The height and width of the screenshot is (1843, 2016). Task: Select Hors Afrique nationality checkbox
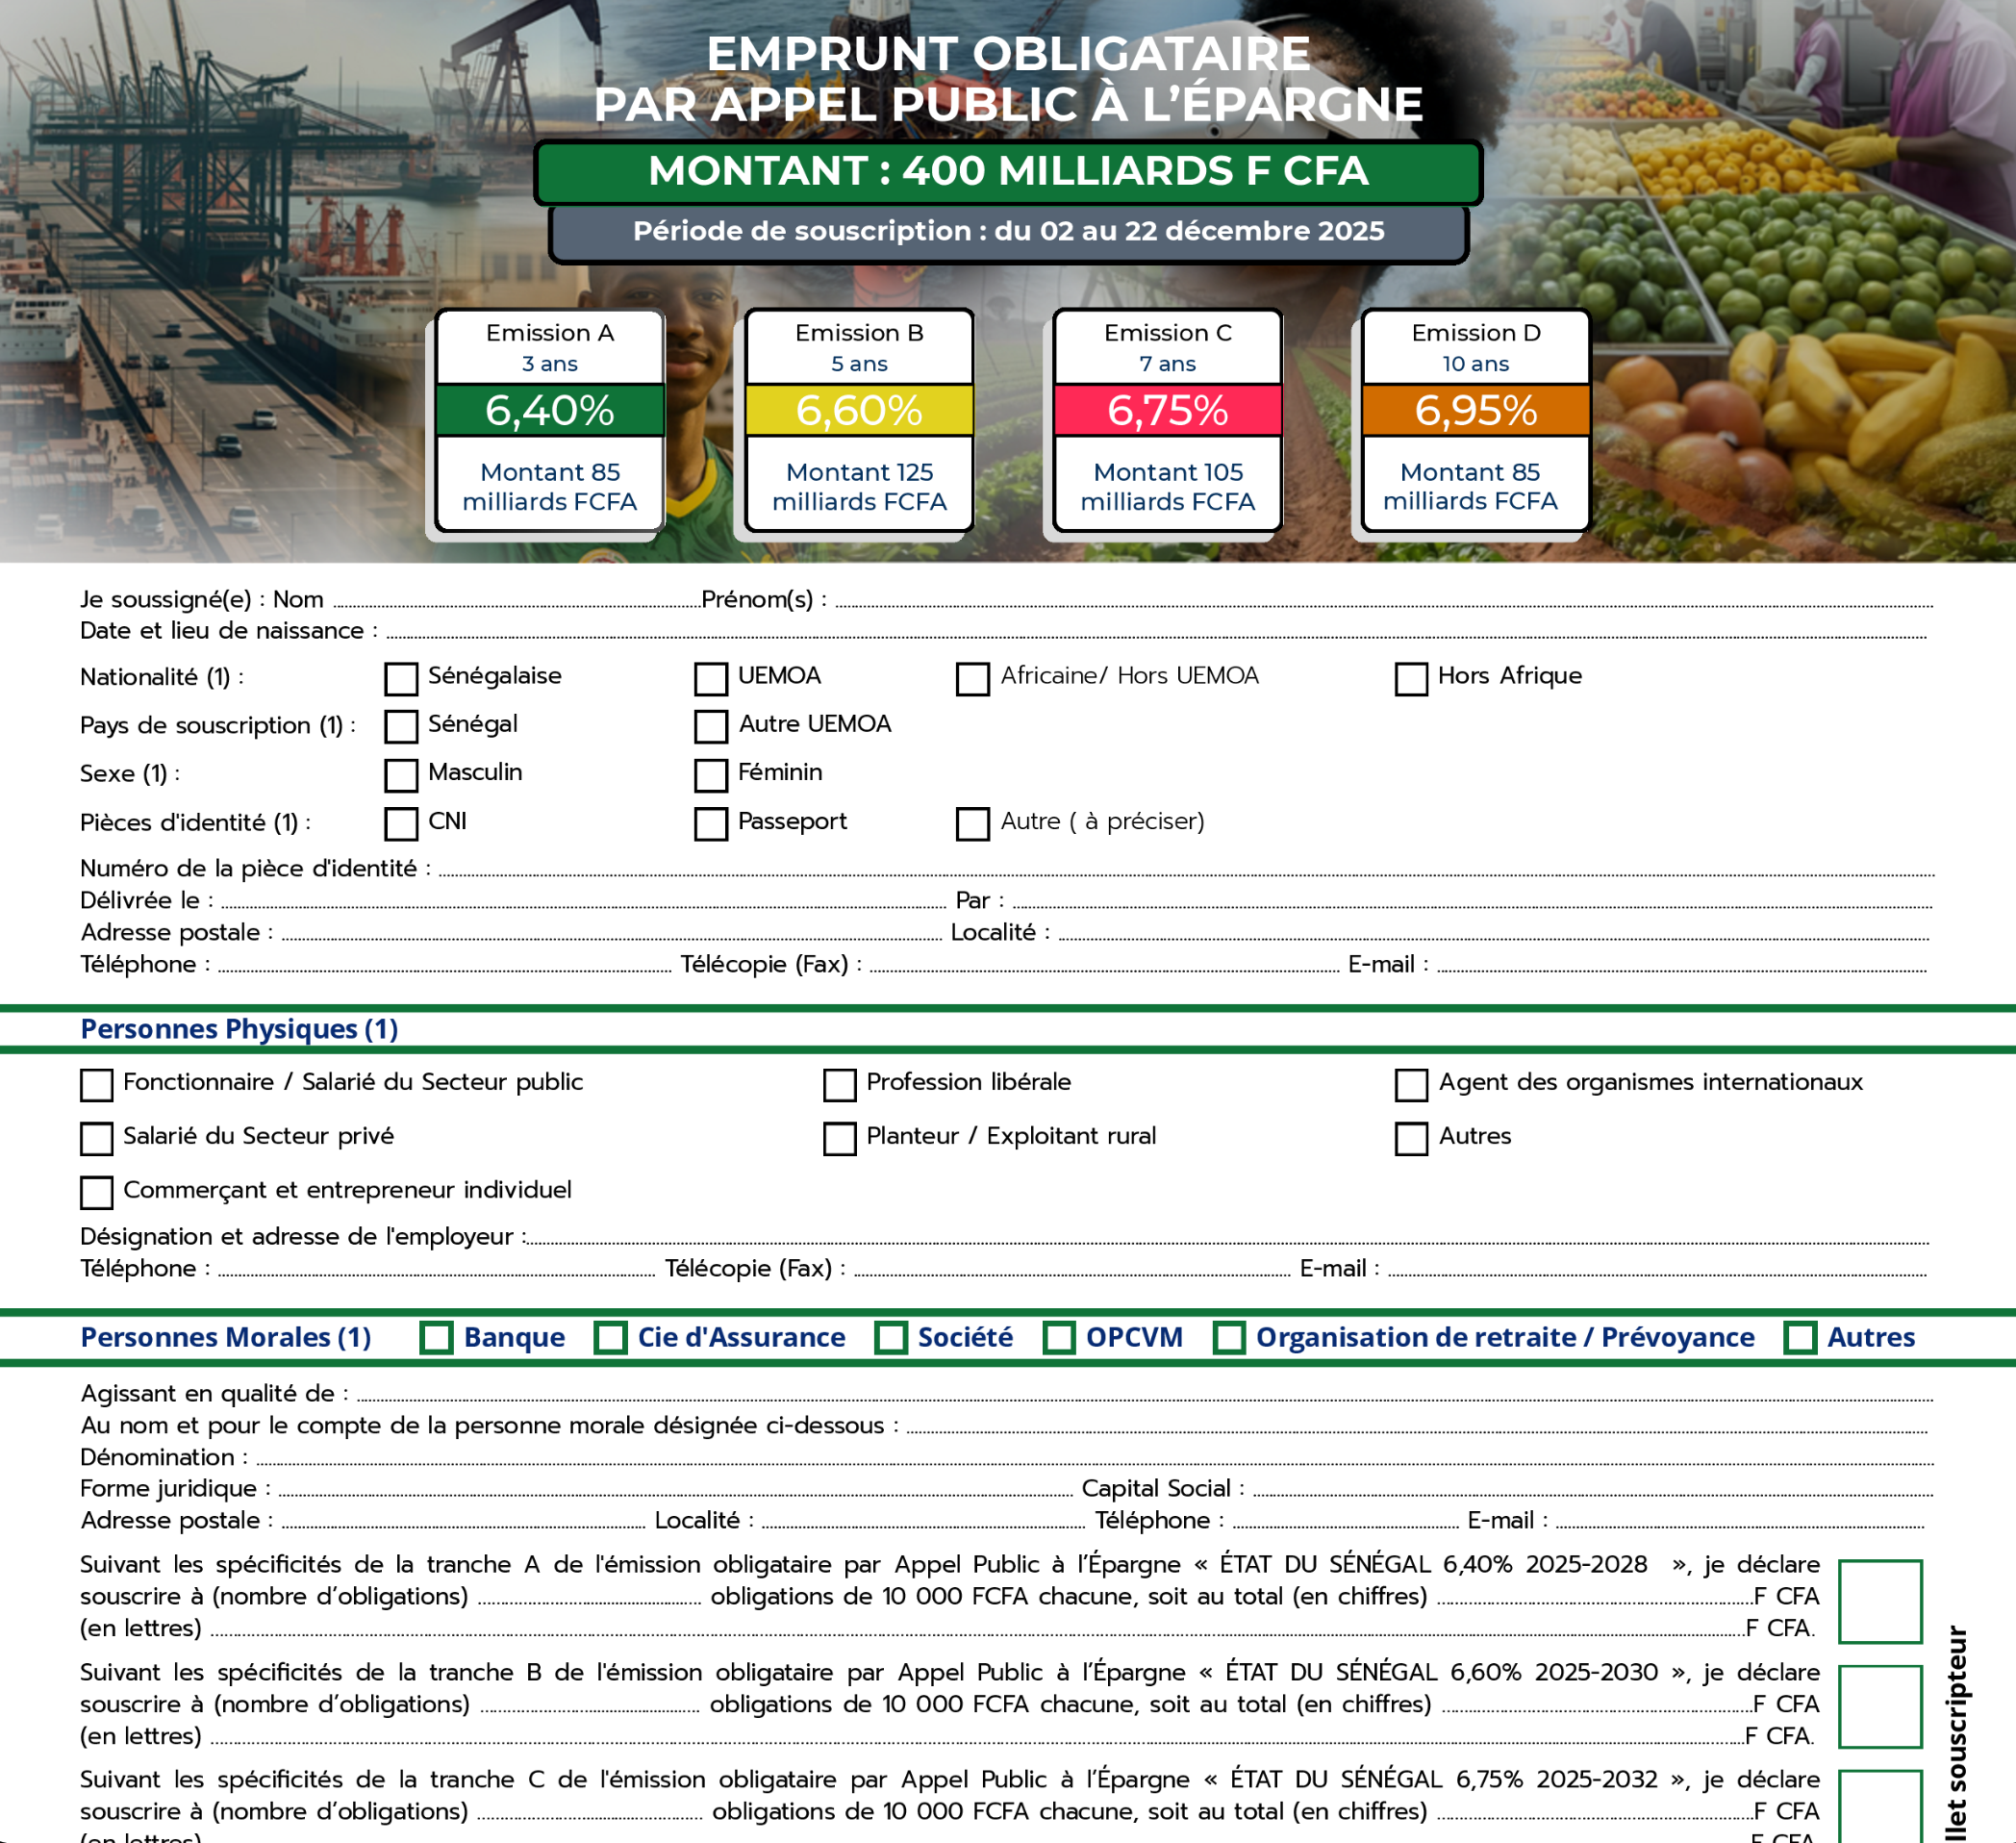(x=1410, y=678)
